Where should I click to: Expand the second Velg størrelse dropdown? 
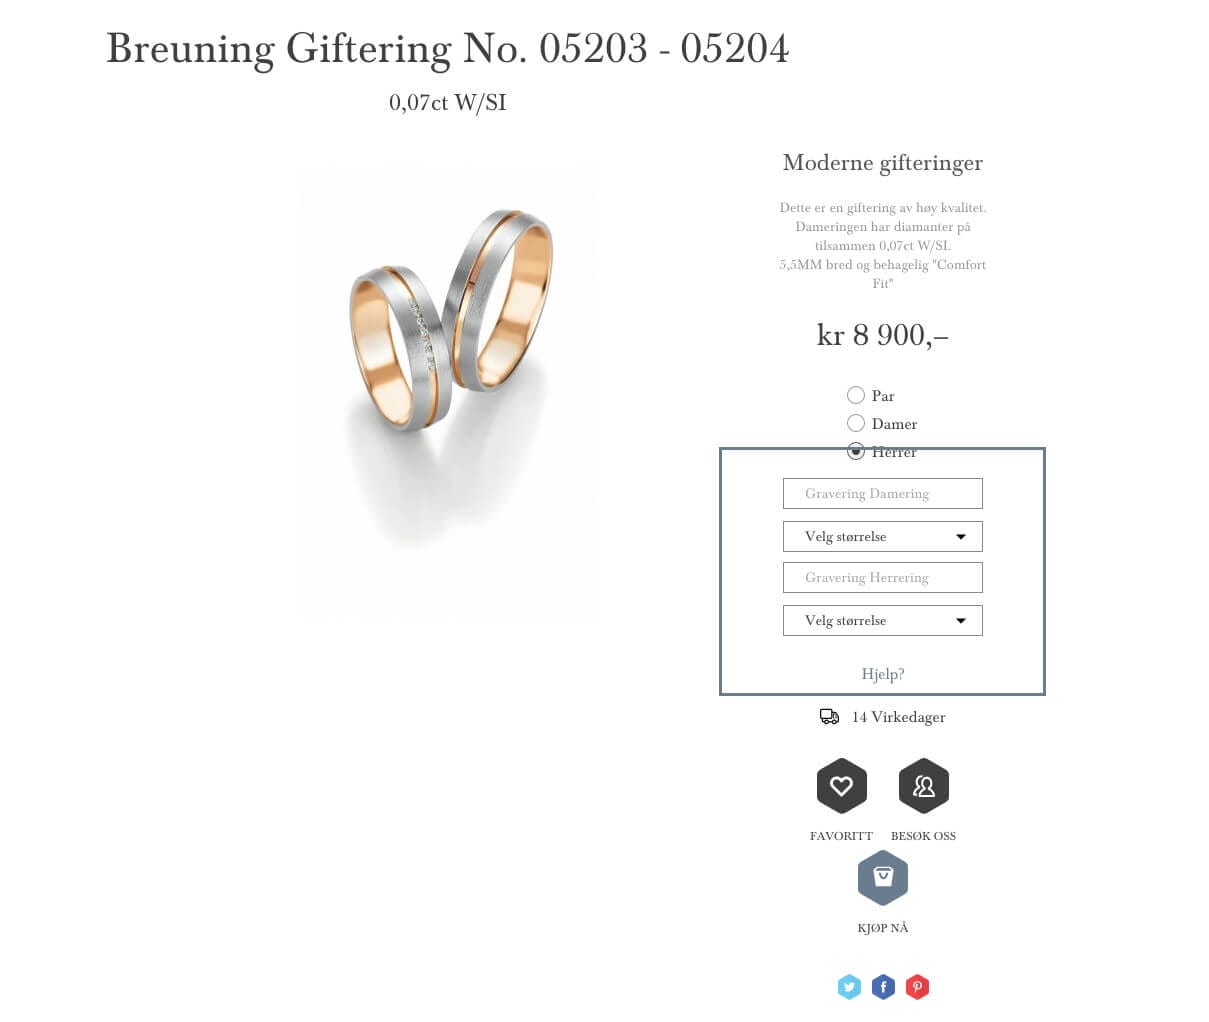(x=882, y=621)
